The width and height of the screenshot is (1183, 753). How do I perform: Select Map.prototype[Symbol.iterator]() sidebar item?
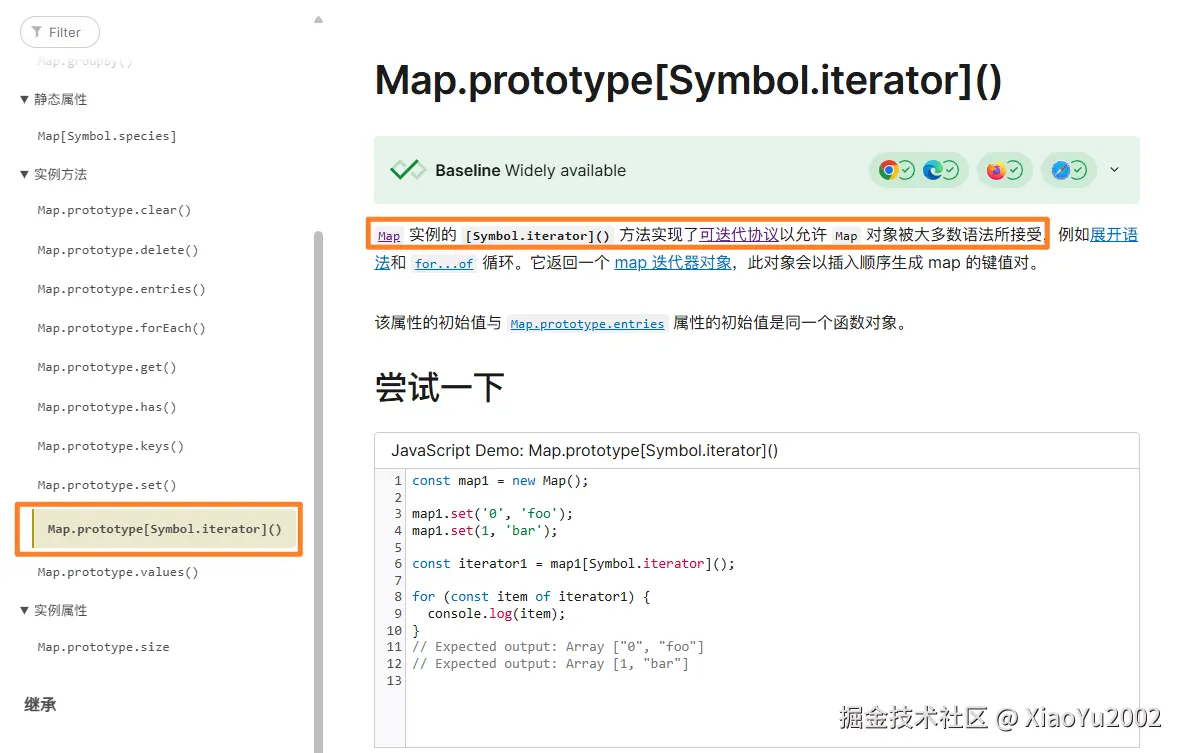pyautogui.click(x=164, y=529)
